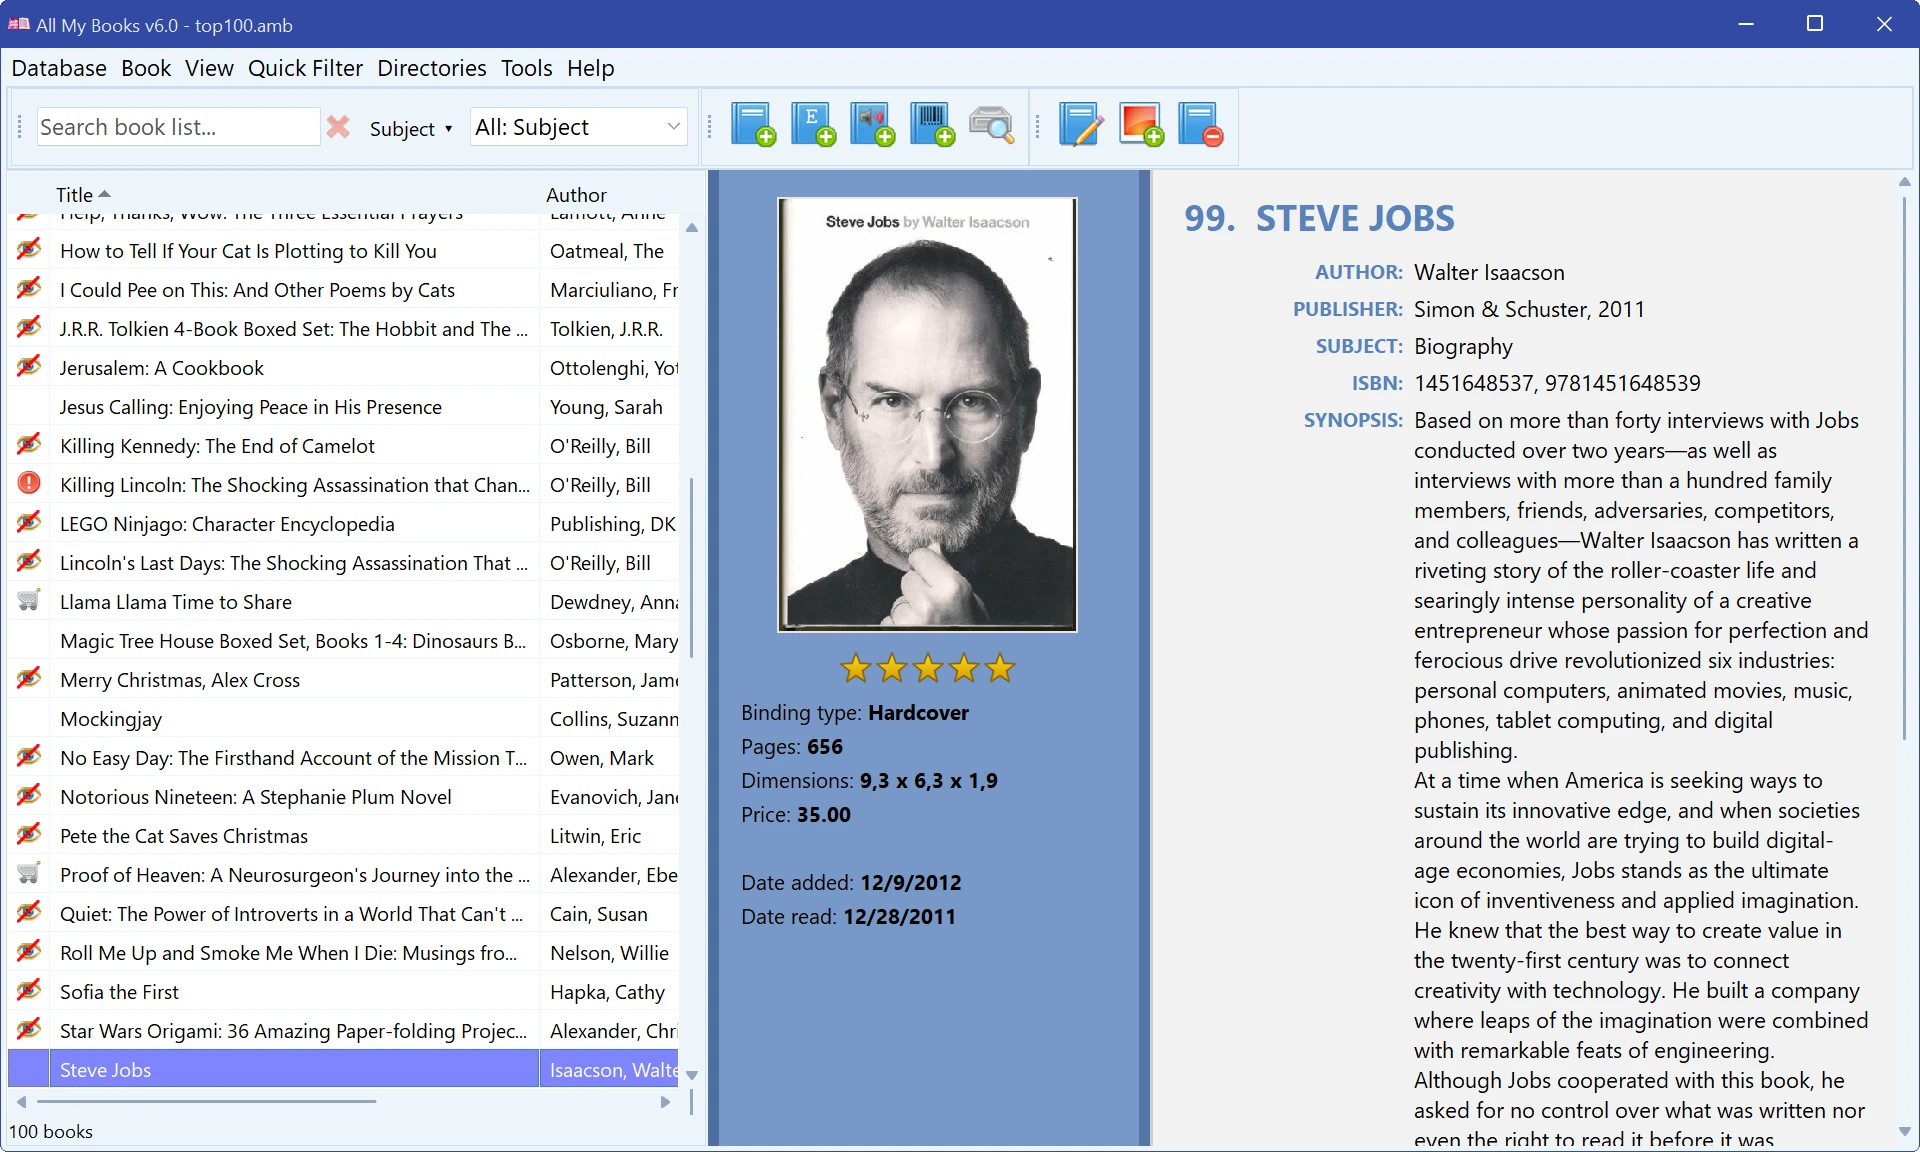Viewport: 1920px width, 1152px height.
Task: Open the Help menu
Action: click(590, 68)
